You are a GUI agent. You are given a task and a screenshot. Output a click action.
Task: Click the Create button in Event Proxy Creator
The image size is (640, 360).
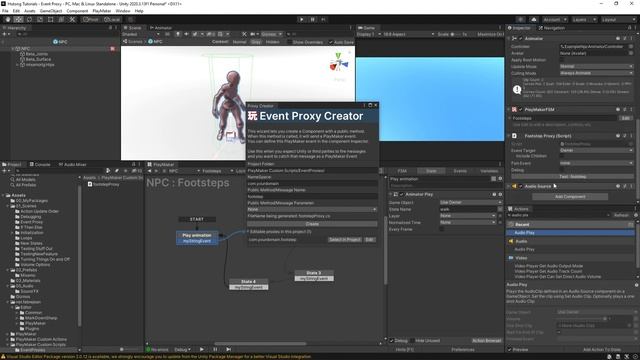(312, 224)
